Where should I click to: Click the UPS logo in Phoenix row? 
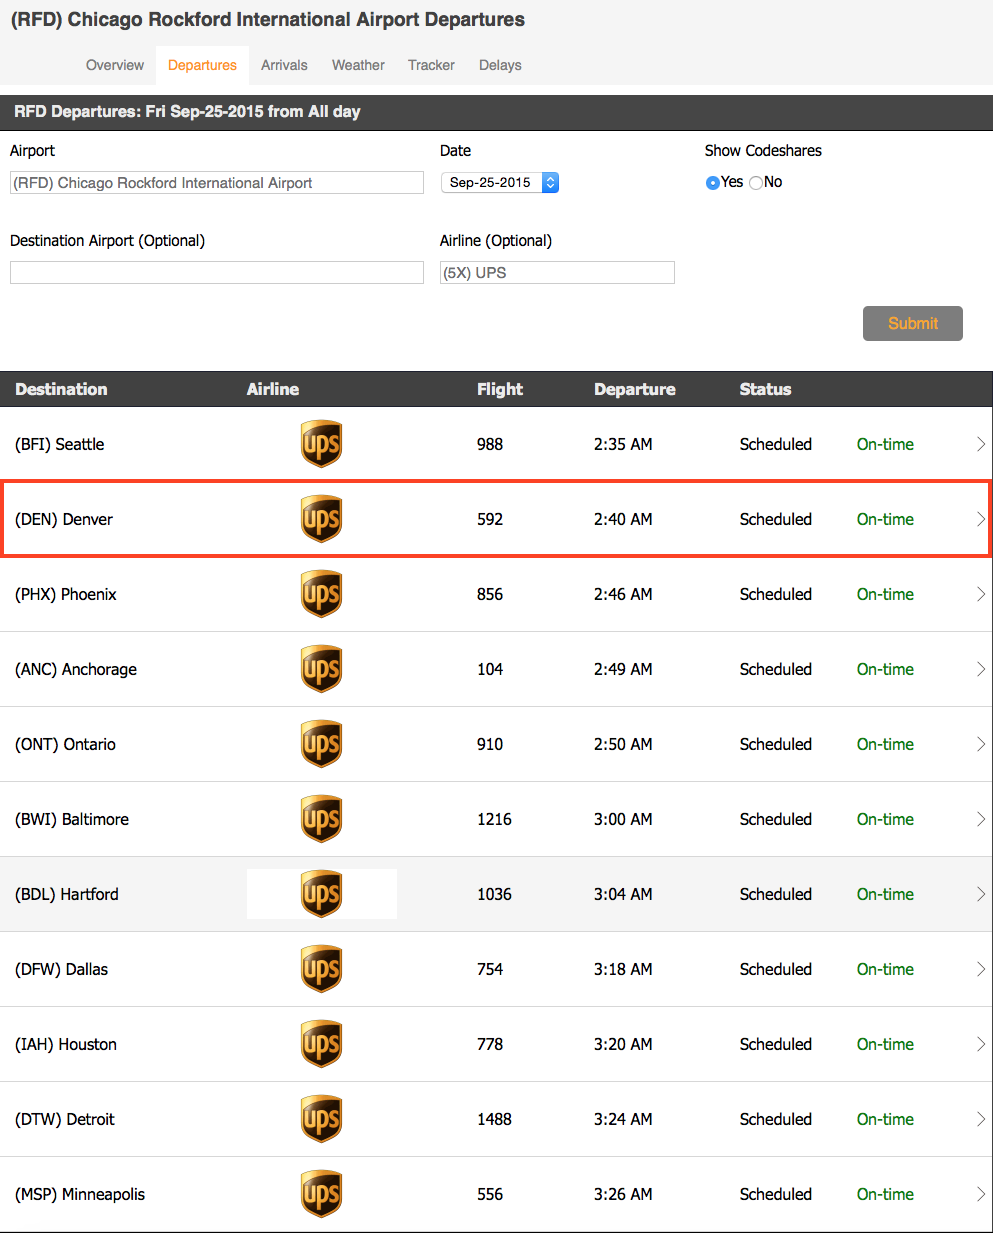[321, 594]
